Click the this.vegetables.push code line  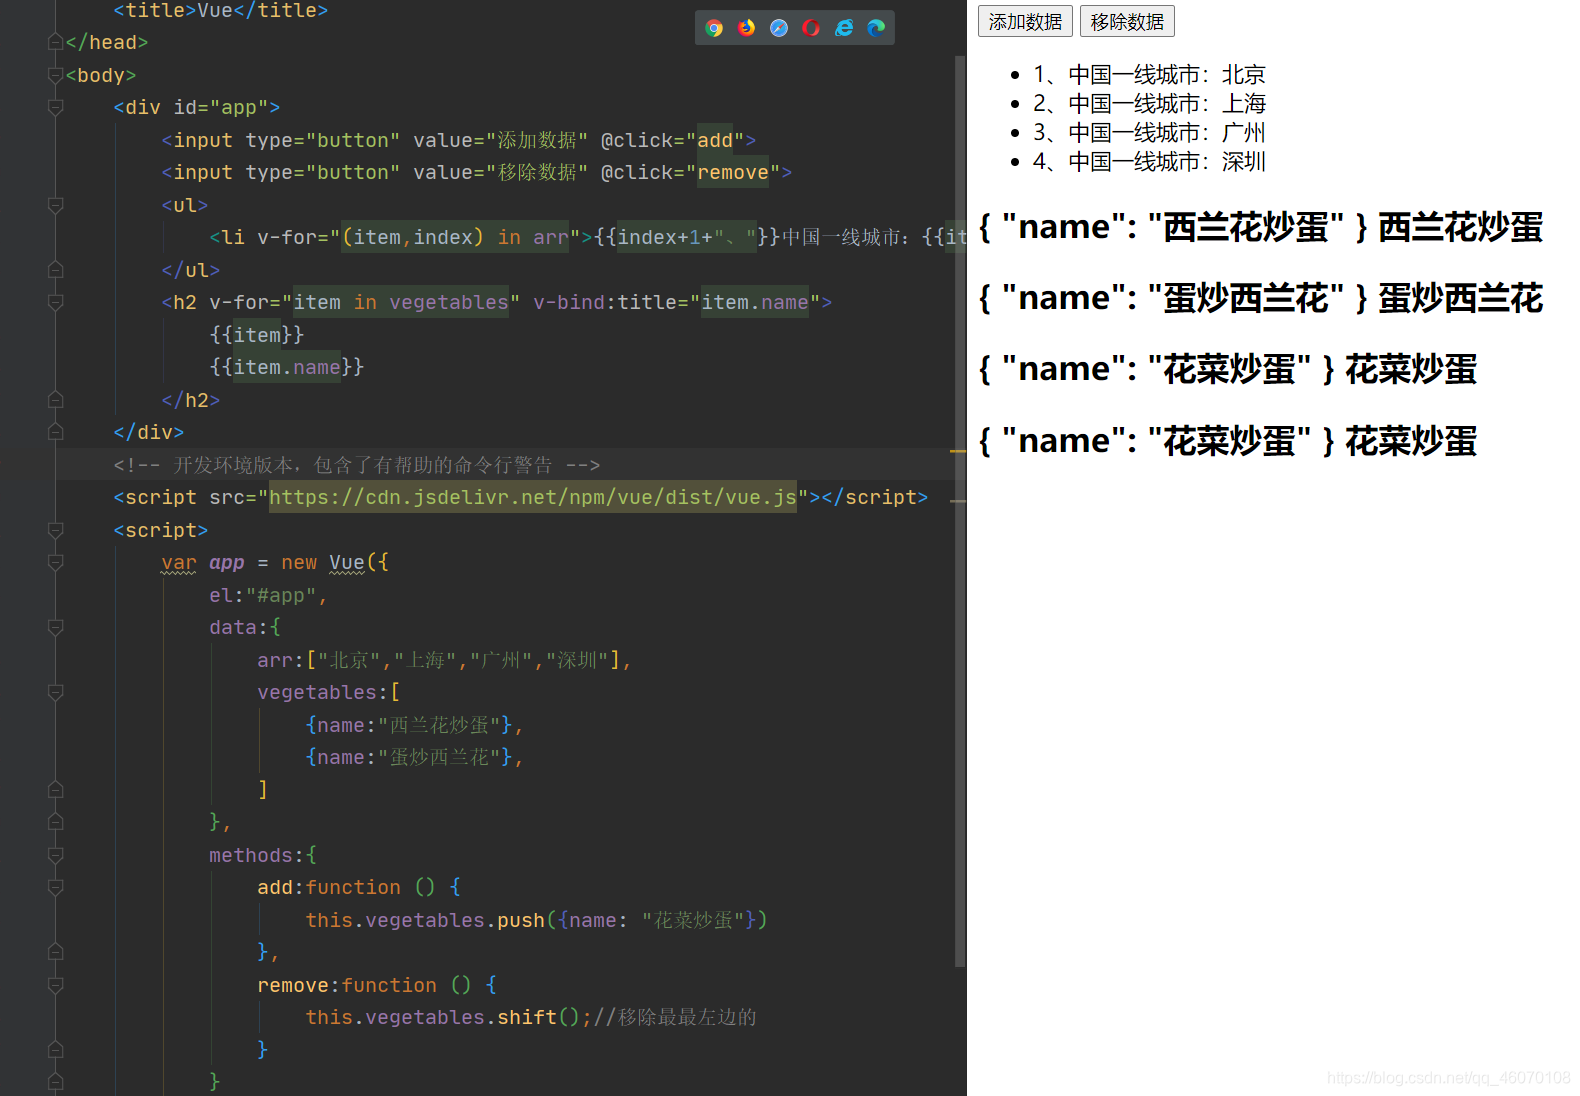coord(536,920)
